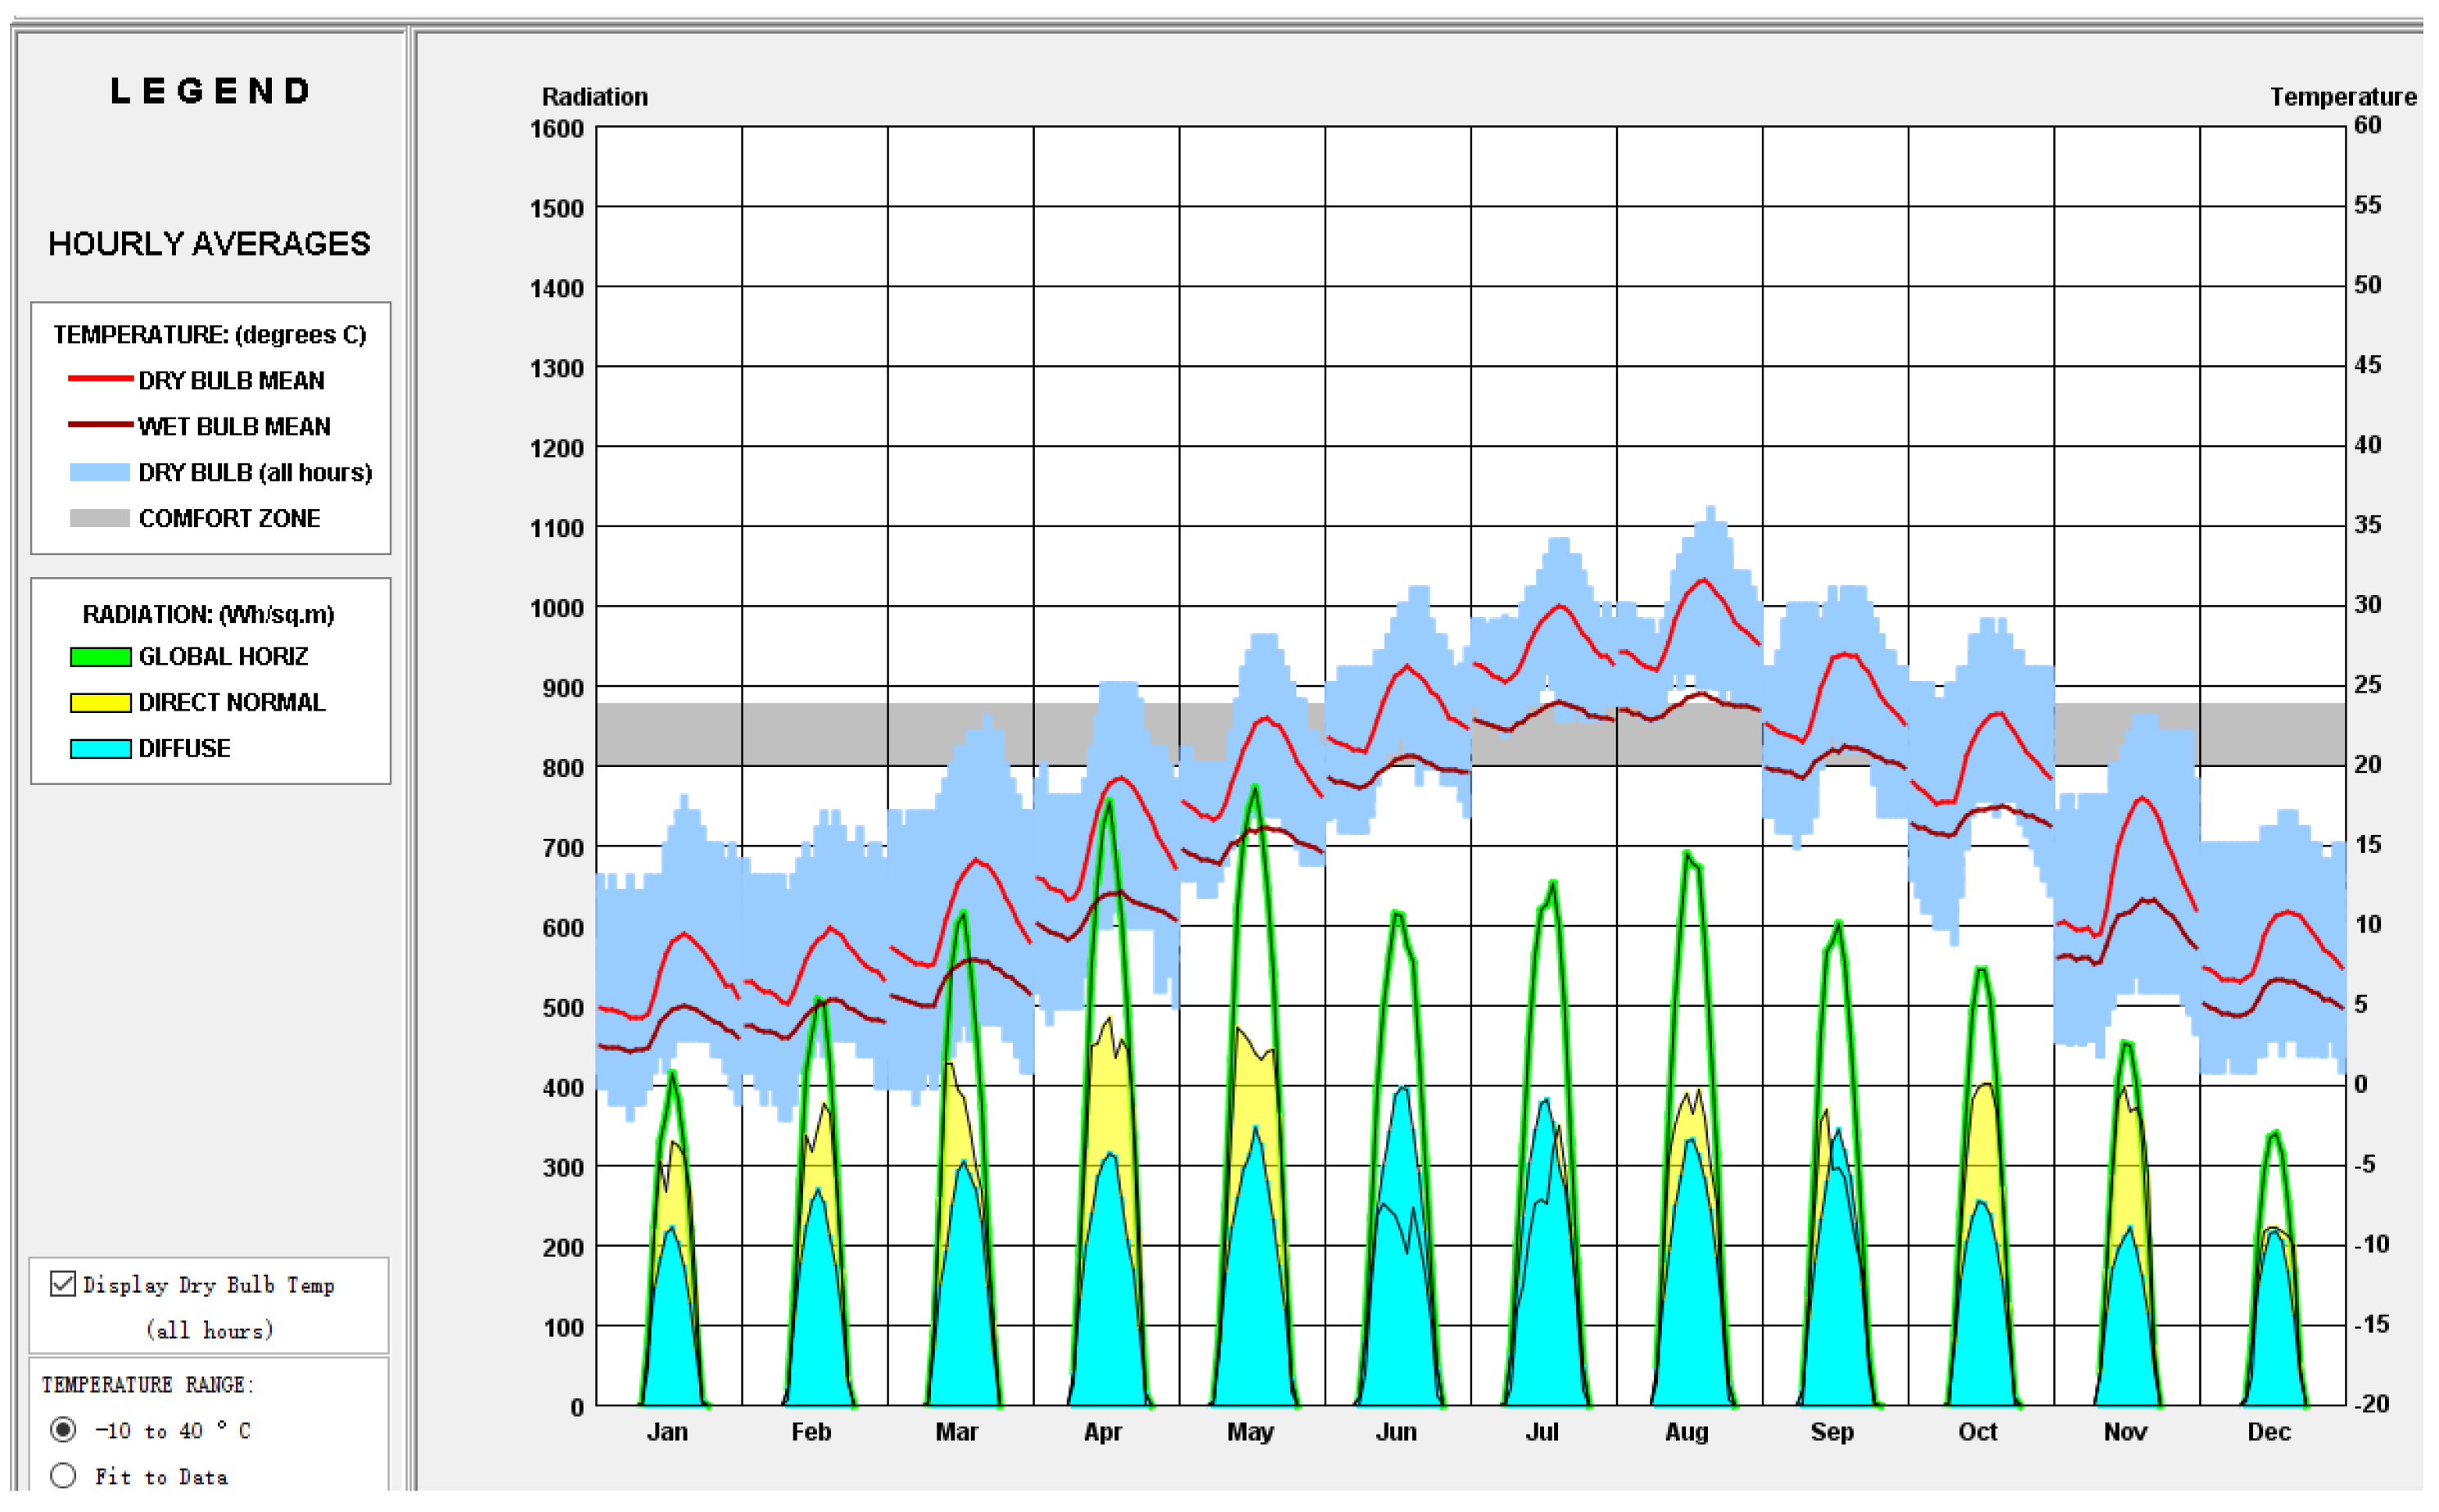Image resolution: width=2439 pixels, height=1512 pixels.
Task: Click the Comfort Zone gray legend swatch
Action: click(100, 518)
